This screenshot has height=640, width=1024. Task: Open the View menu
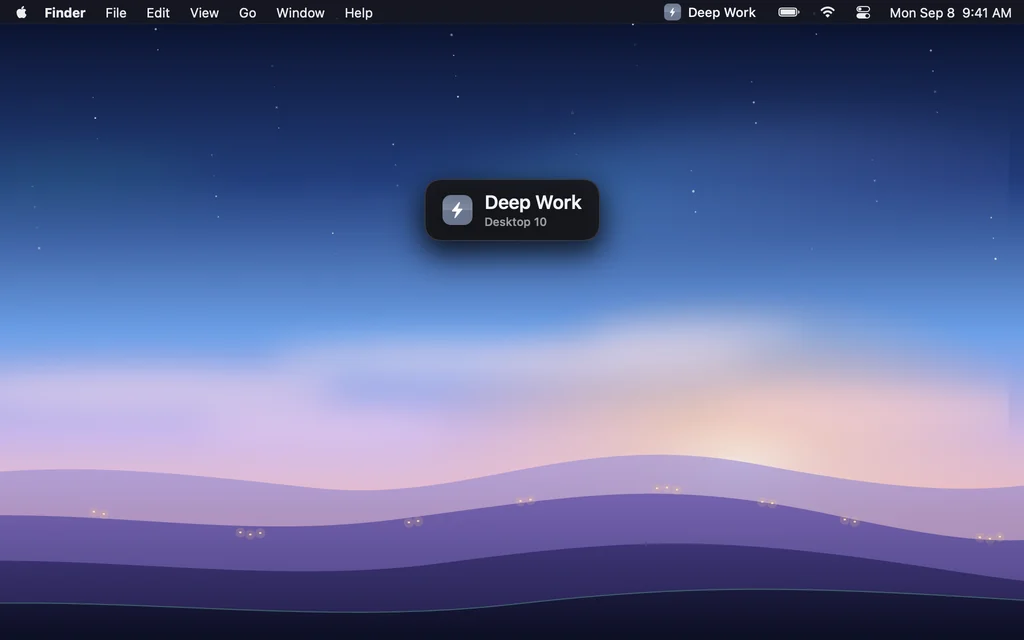tap(204, 12)
